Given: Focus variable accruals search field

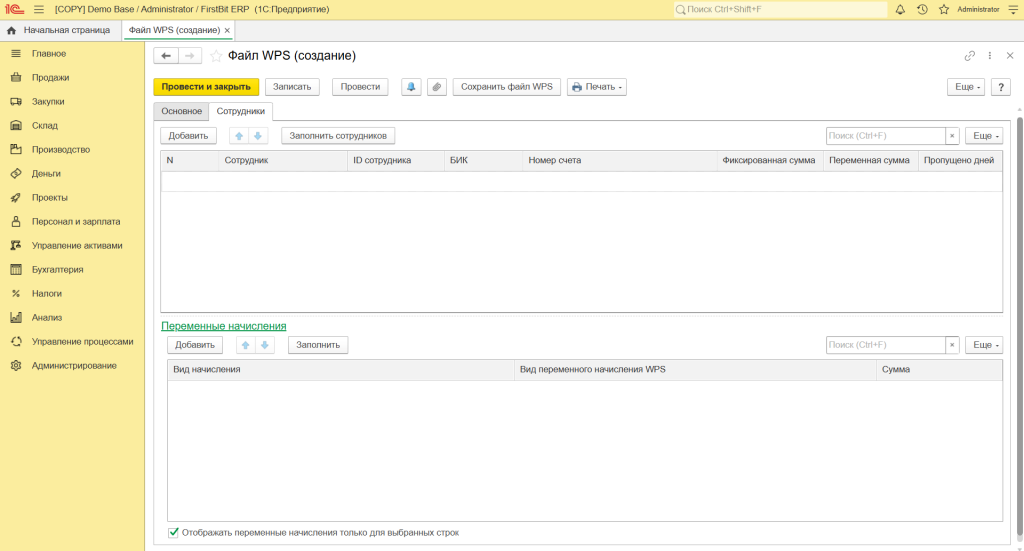Looking at the screenshot, I should [x=886, y=345].
